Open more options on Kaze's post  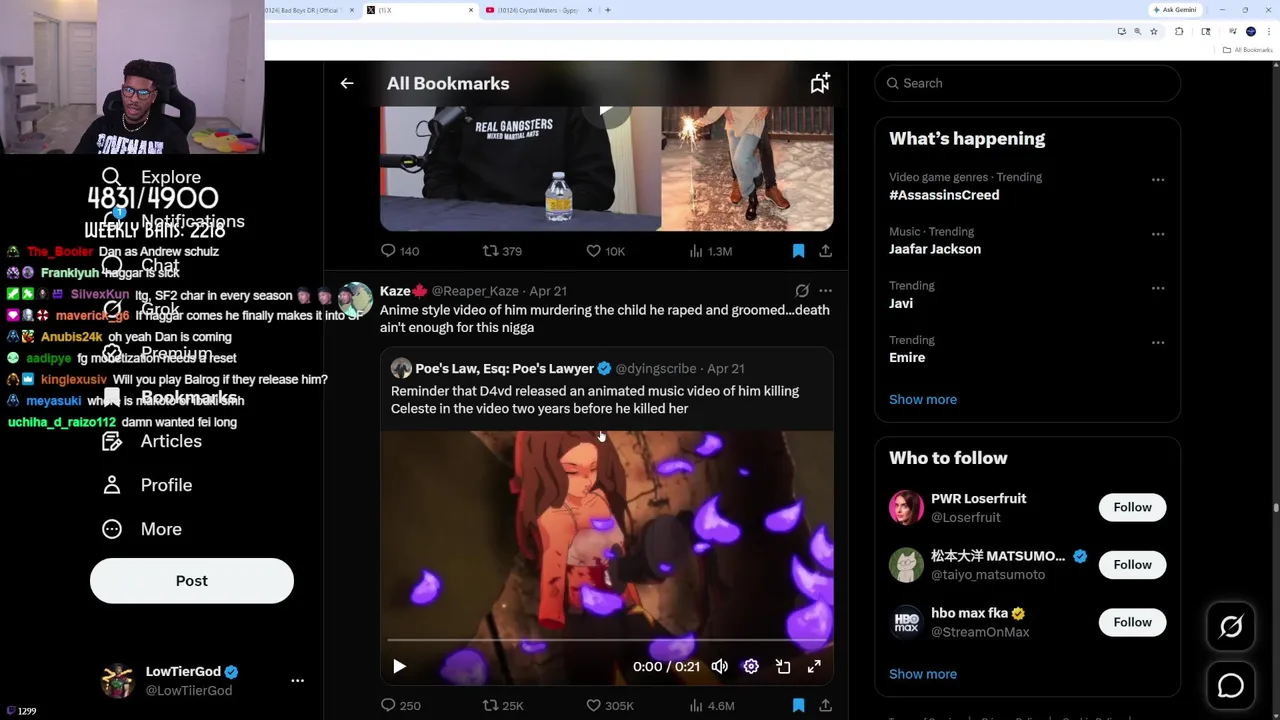click(x=825, y=291)
